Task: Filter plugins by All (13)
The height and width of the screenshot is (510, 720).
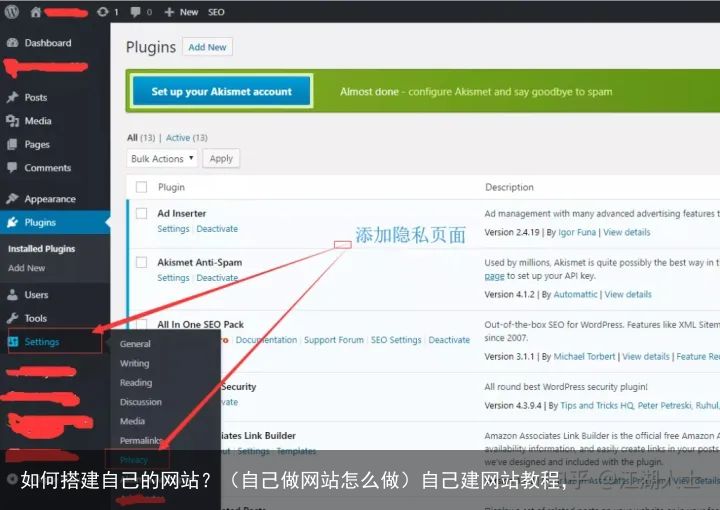Action: [141, 138]
